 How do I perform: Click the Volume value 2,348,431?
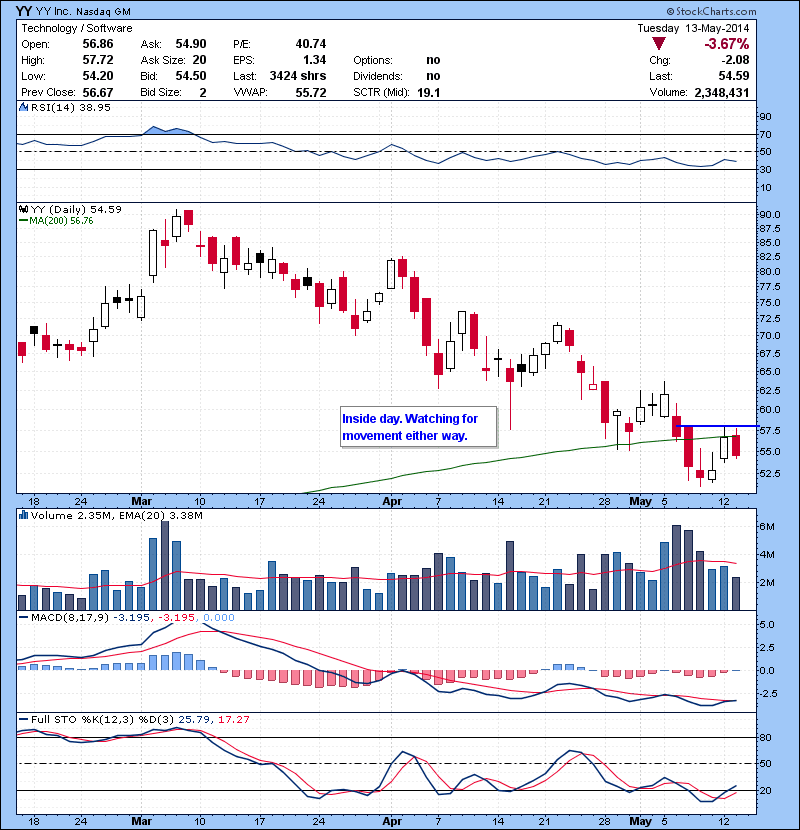722,93
